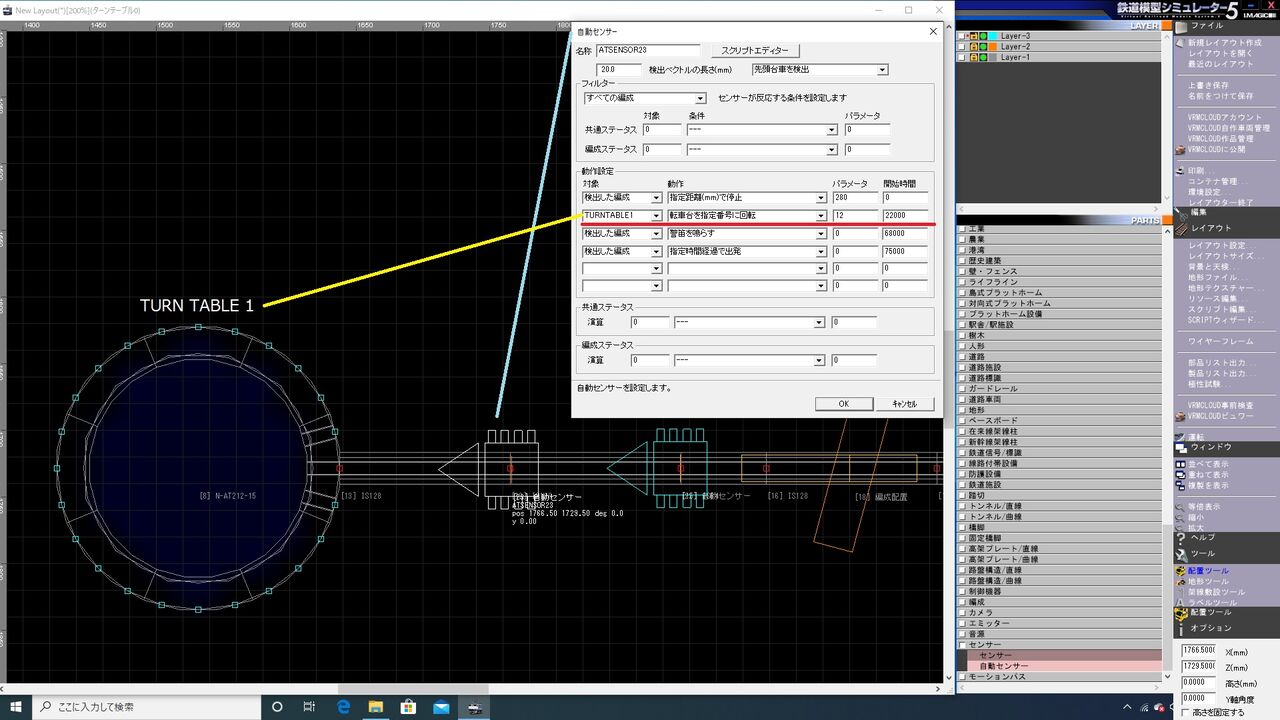Click キャンセル in the 自動センサー dialog

(x=905, y=404)
